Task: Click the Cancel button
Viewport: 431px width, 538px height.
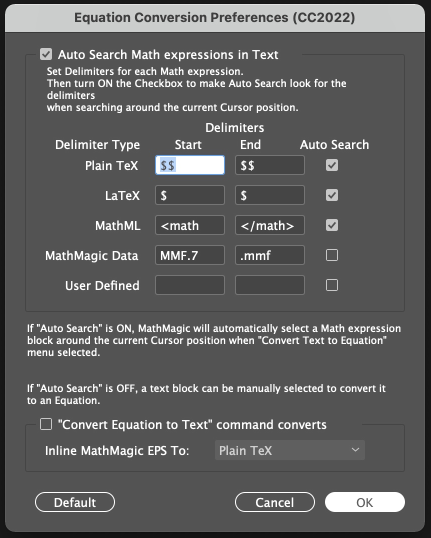Action: 275,502
